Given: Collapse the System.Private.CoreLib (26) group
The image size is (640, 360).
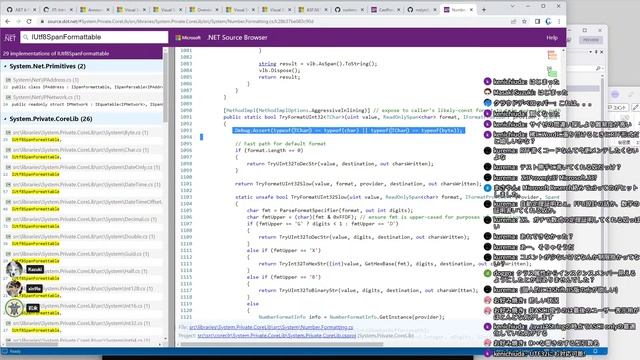Looking at the screenshot, I should (5, 119).
